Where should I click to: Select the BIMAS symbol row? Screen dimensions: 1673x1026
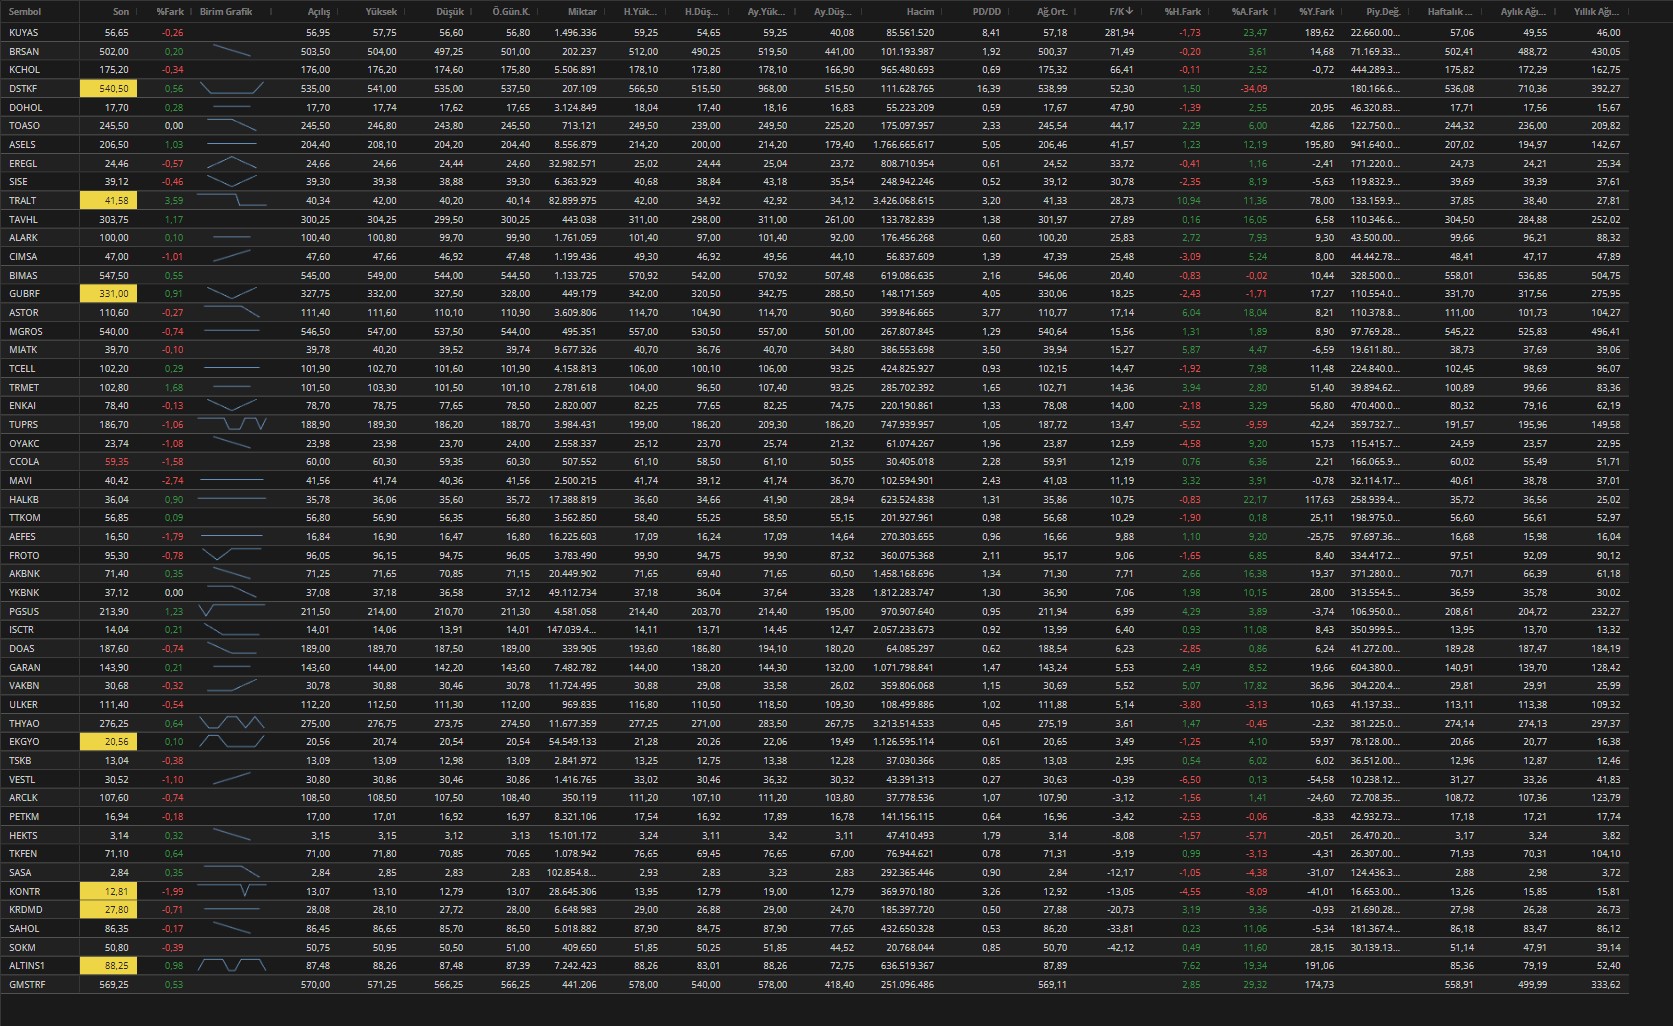pos(814,275)
